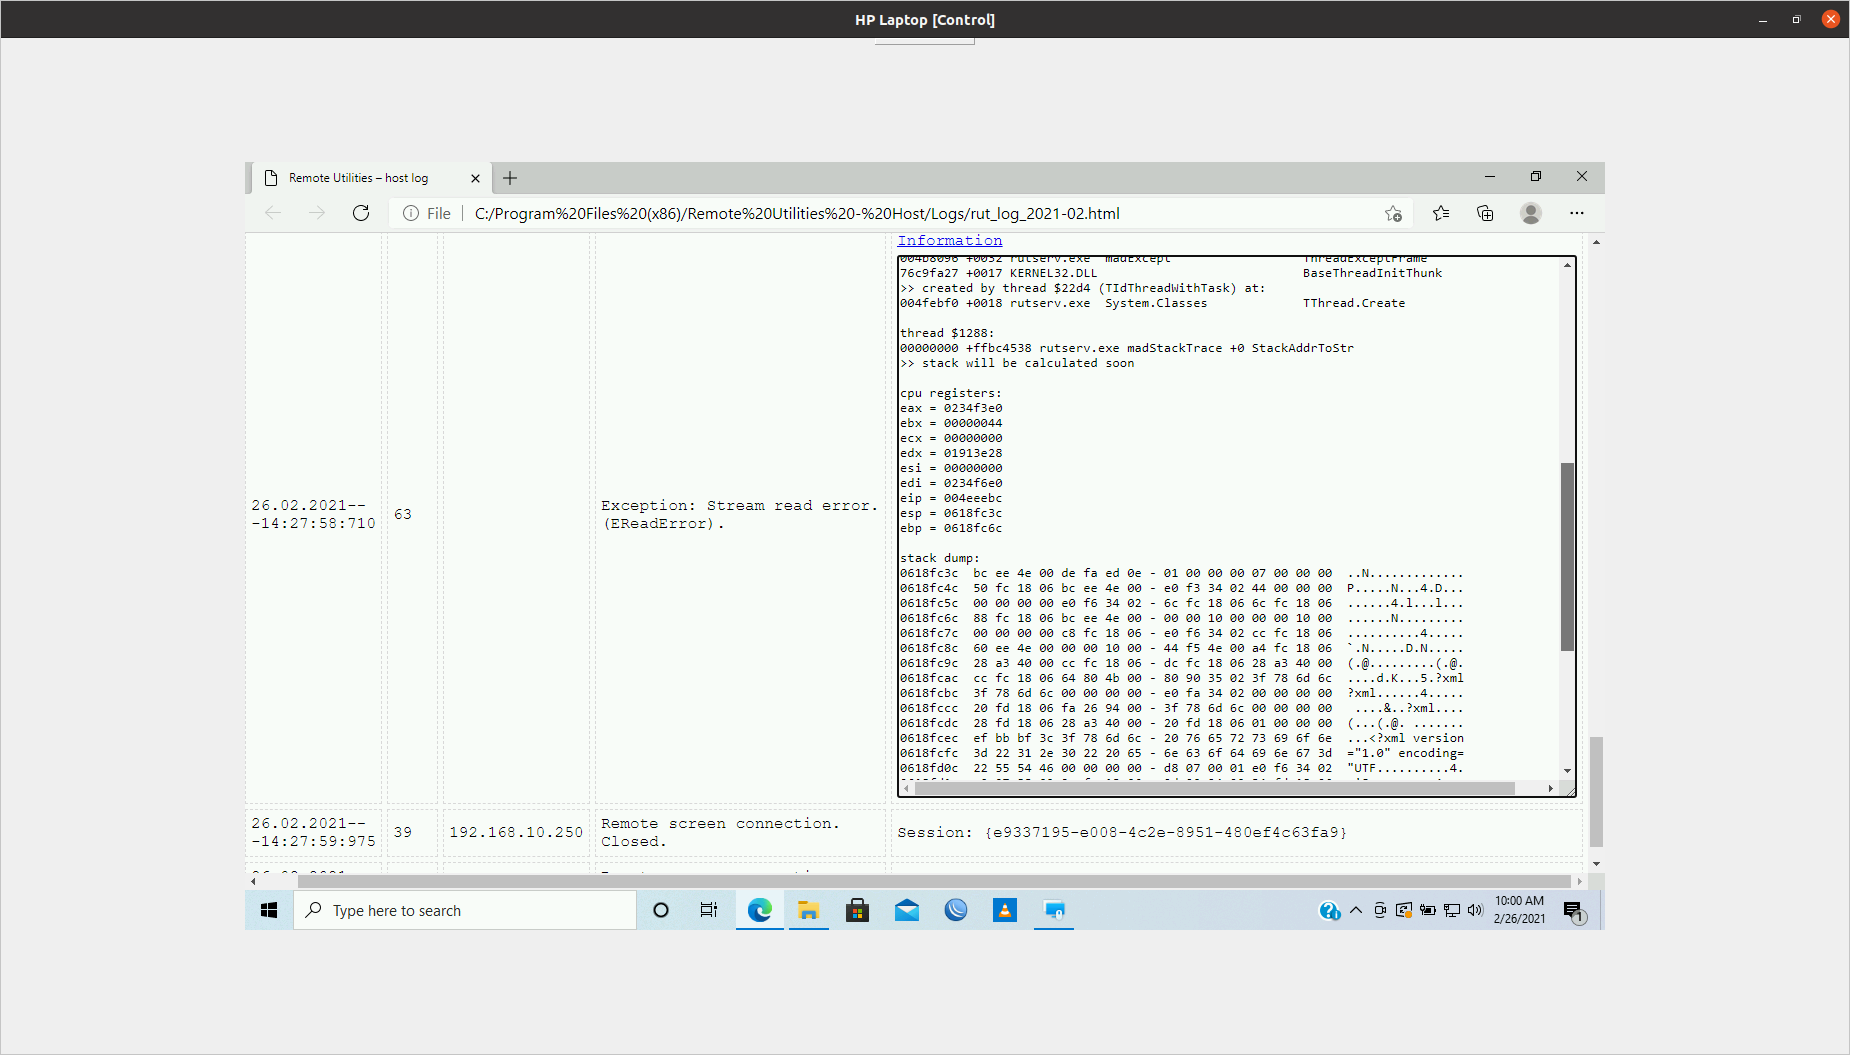Click the stack dump vertical scrollbar thumb
Screen dimensions: 1850x1055
(x=1567, y=556)
